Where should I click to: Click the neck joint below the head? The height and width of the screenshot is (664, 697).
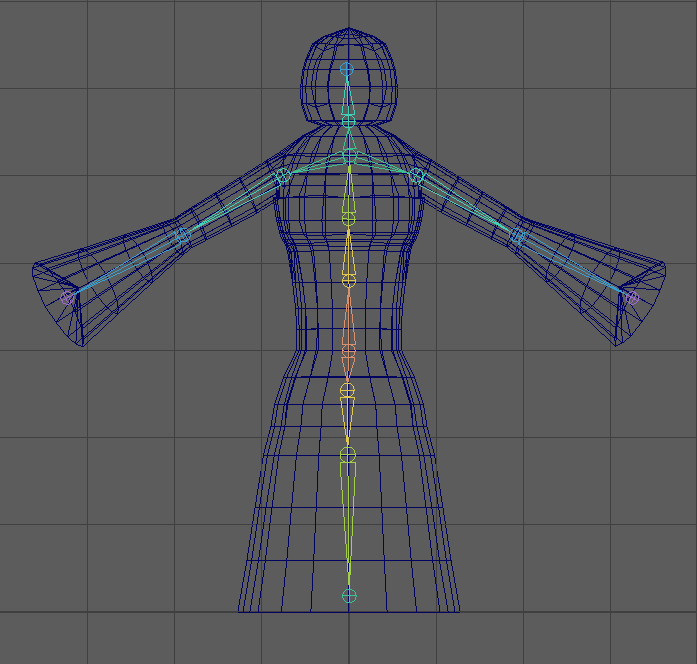(x=348, y=120)
